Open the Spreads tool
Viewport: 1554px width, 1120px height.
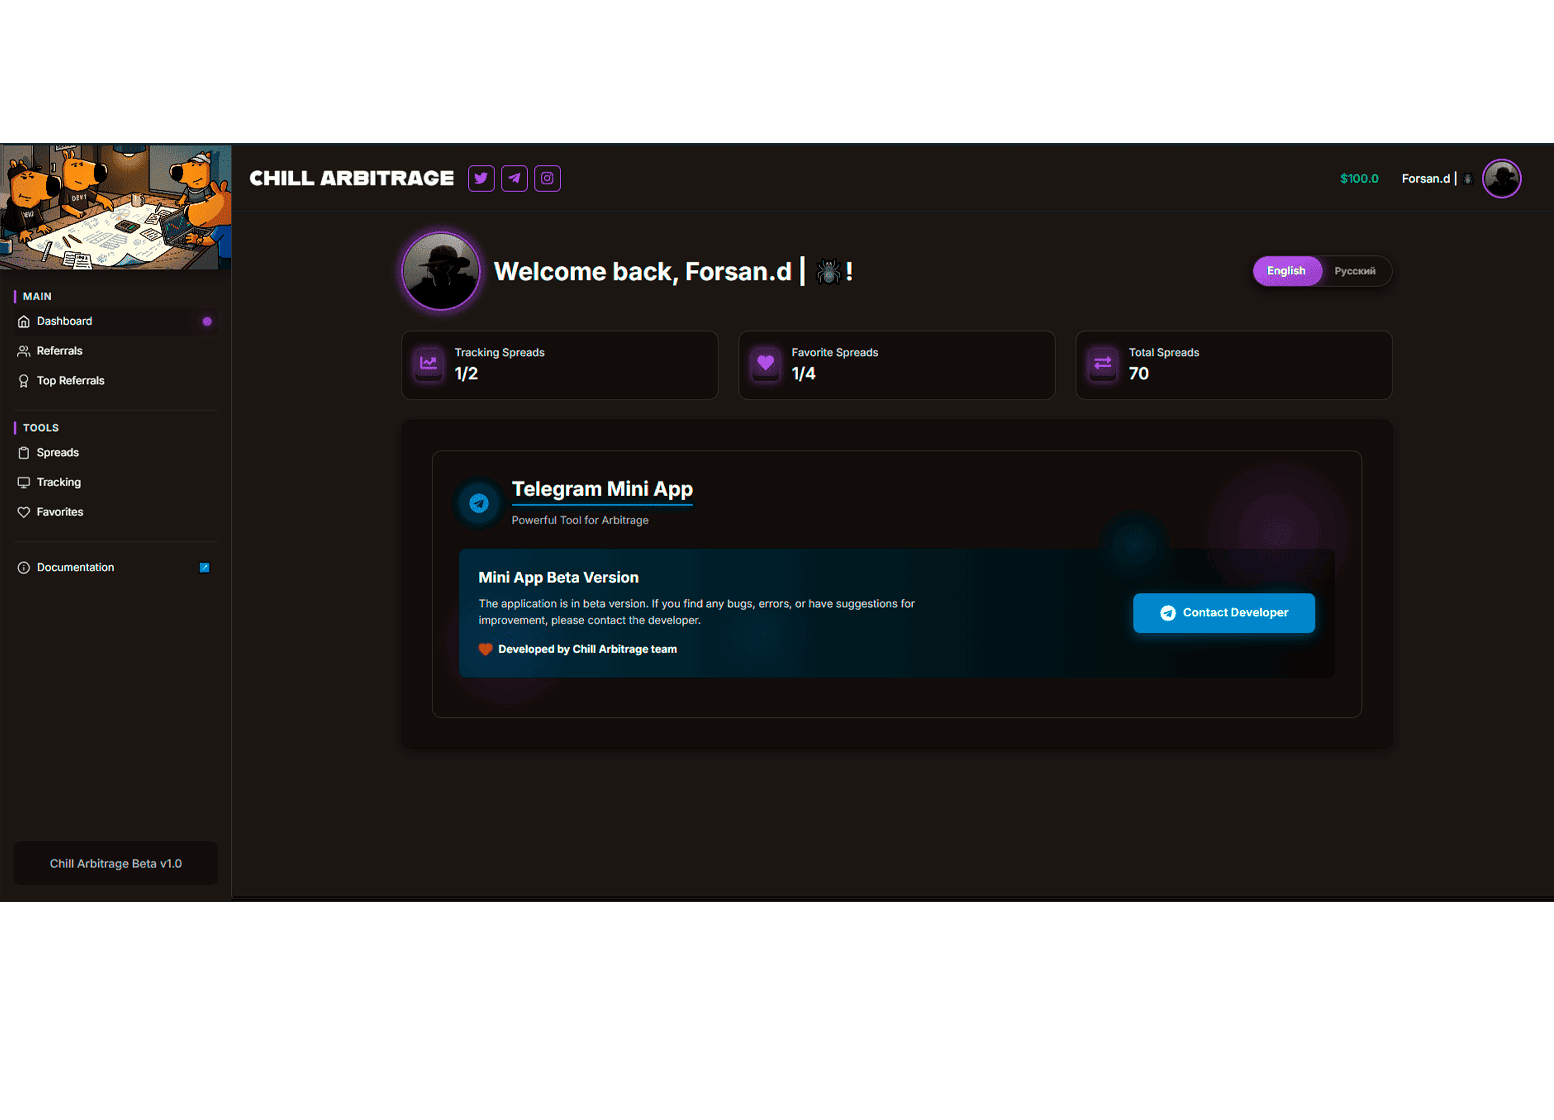pos(58,453)
